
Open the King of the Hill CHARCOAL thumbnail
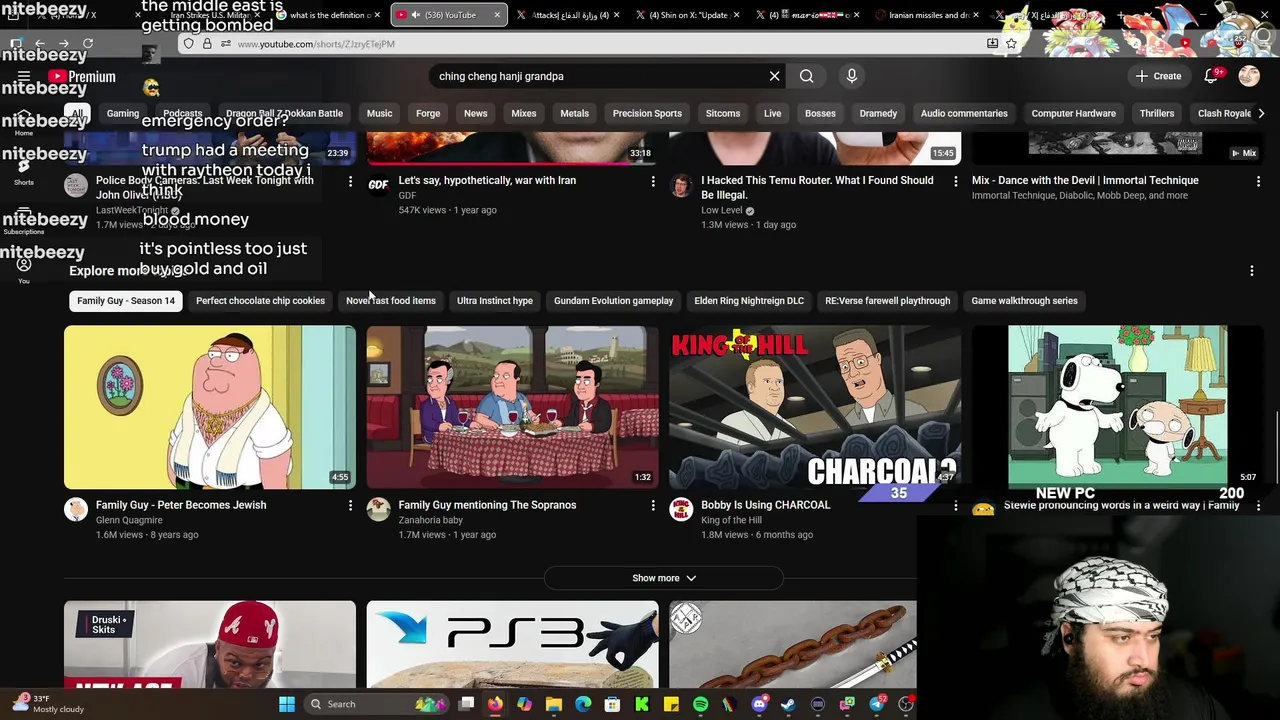[815, 407]
